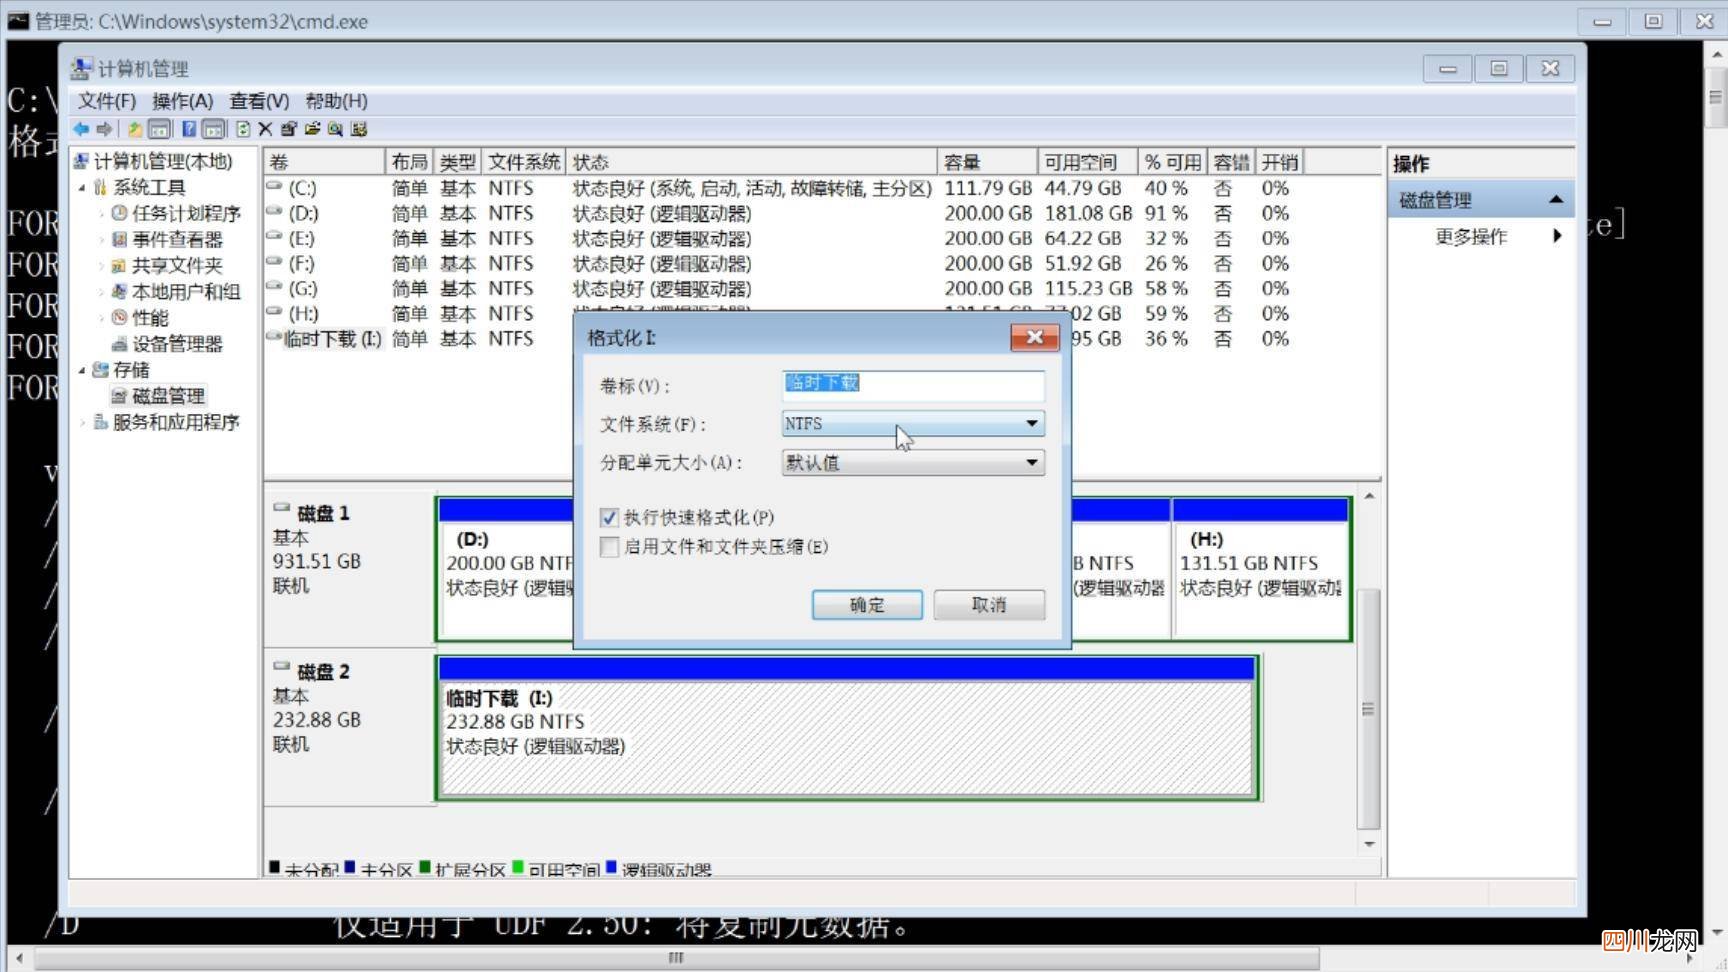The width and height of the screenshot is (1728, 972).
Task: Click the Up one level folder icon
Action: pos(134,129)
